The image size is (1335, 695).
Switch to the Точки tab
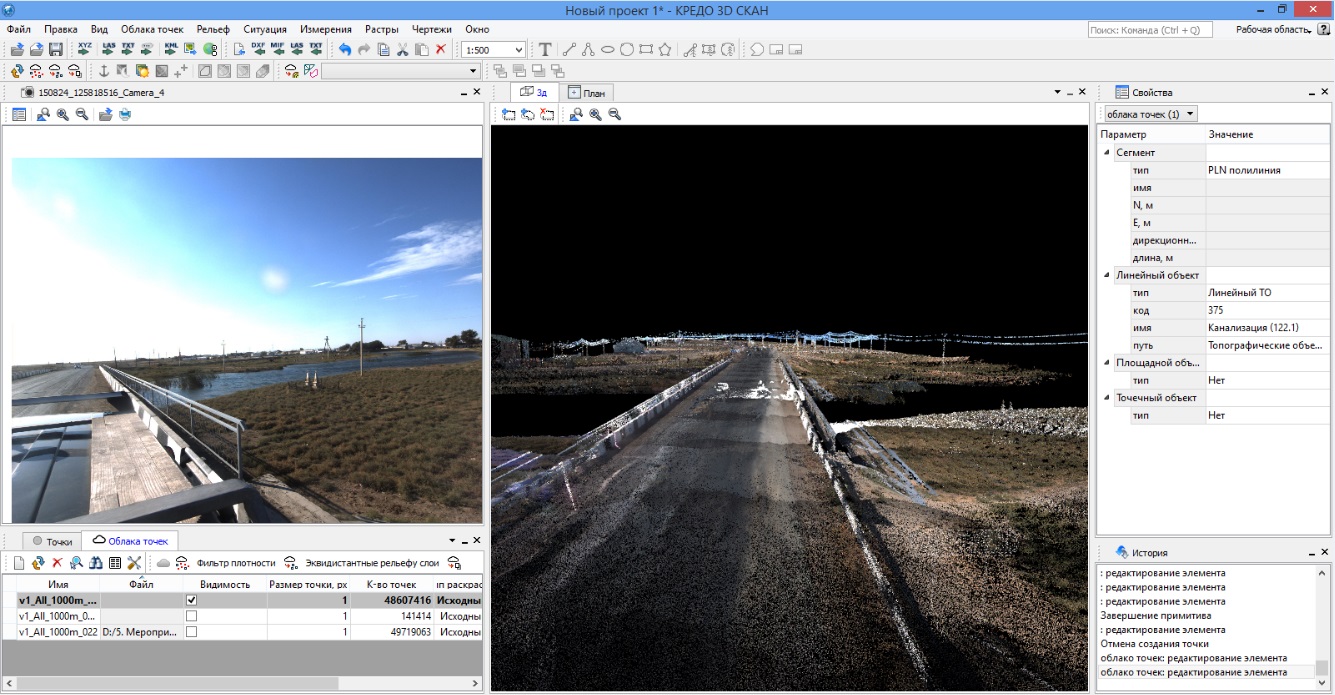click(x=52, y=541)
